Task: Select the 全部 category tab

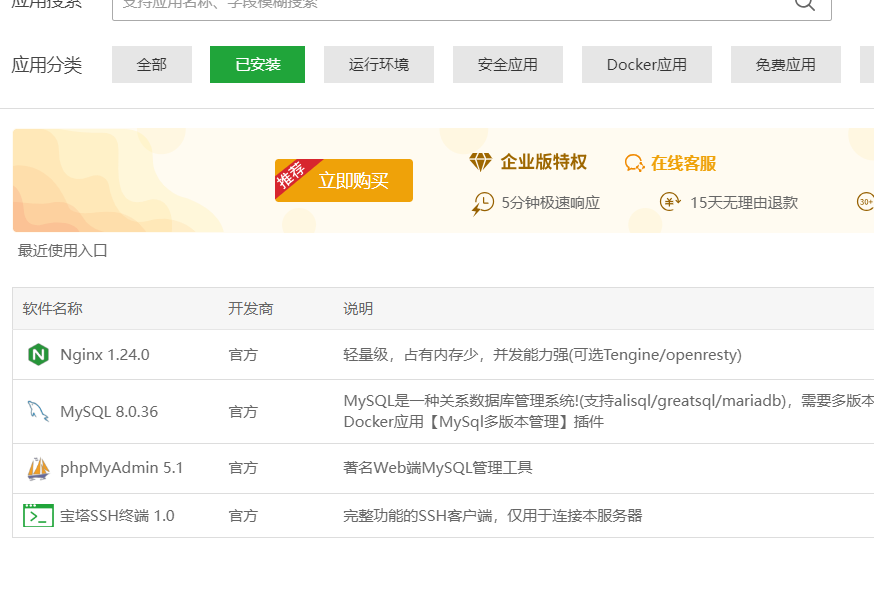Action: [x=152, y=65]
